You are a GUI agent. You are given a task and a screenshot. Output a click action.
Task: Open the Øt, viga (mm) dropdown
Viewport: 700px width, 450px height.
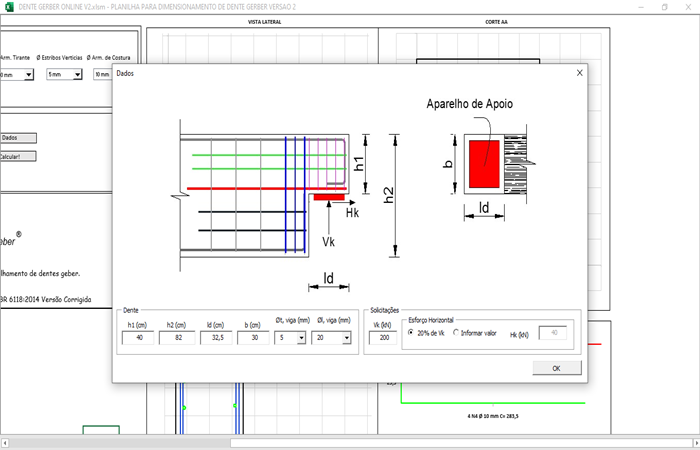(x=301, y=339)
